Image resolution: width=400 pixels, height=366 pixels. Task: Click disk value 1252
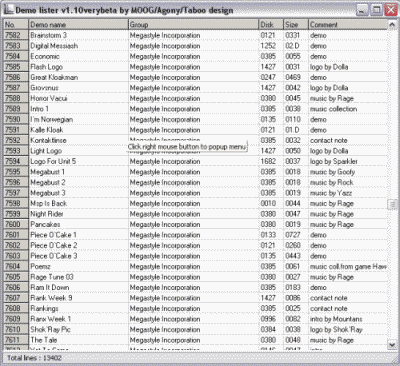[x=268, y=46]
